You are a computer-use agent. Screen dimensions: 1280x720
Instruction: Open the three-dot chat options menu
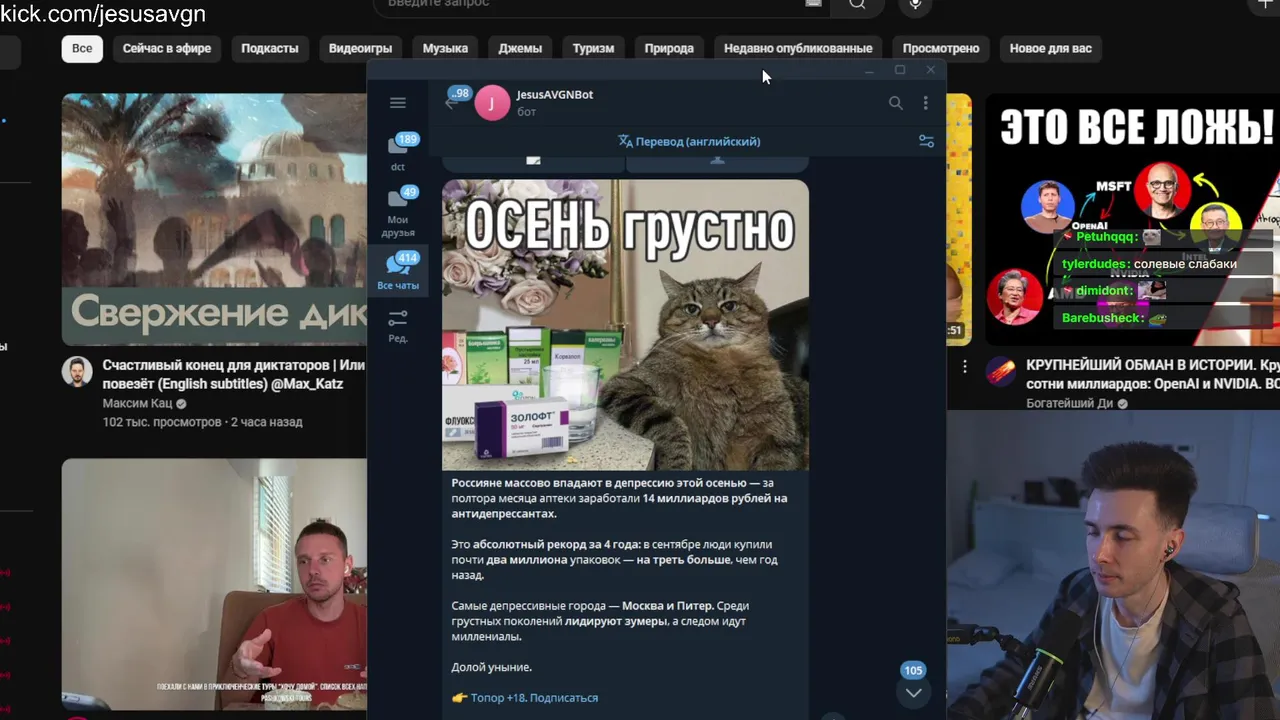pyautogui.click(x=926, y=103)
